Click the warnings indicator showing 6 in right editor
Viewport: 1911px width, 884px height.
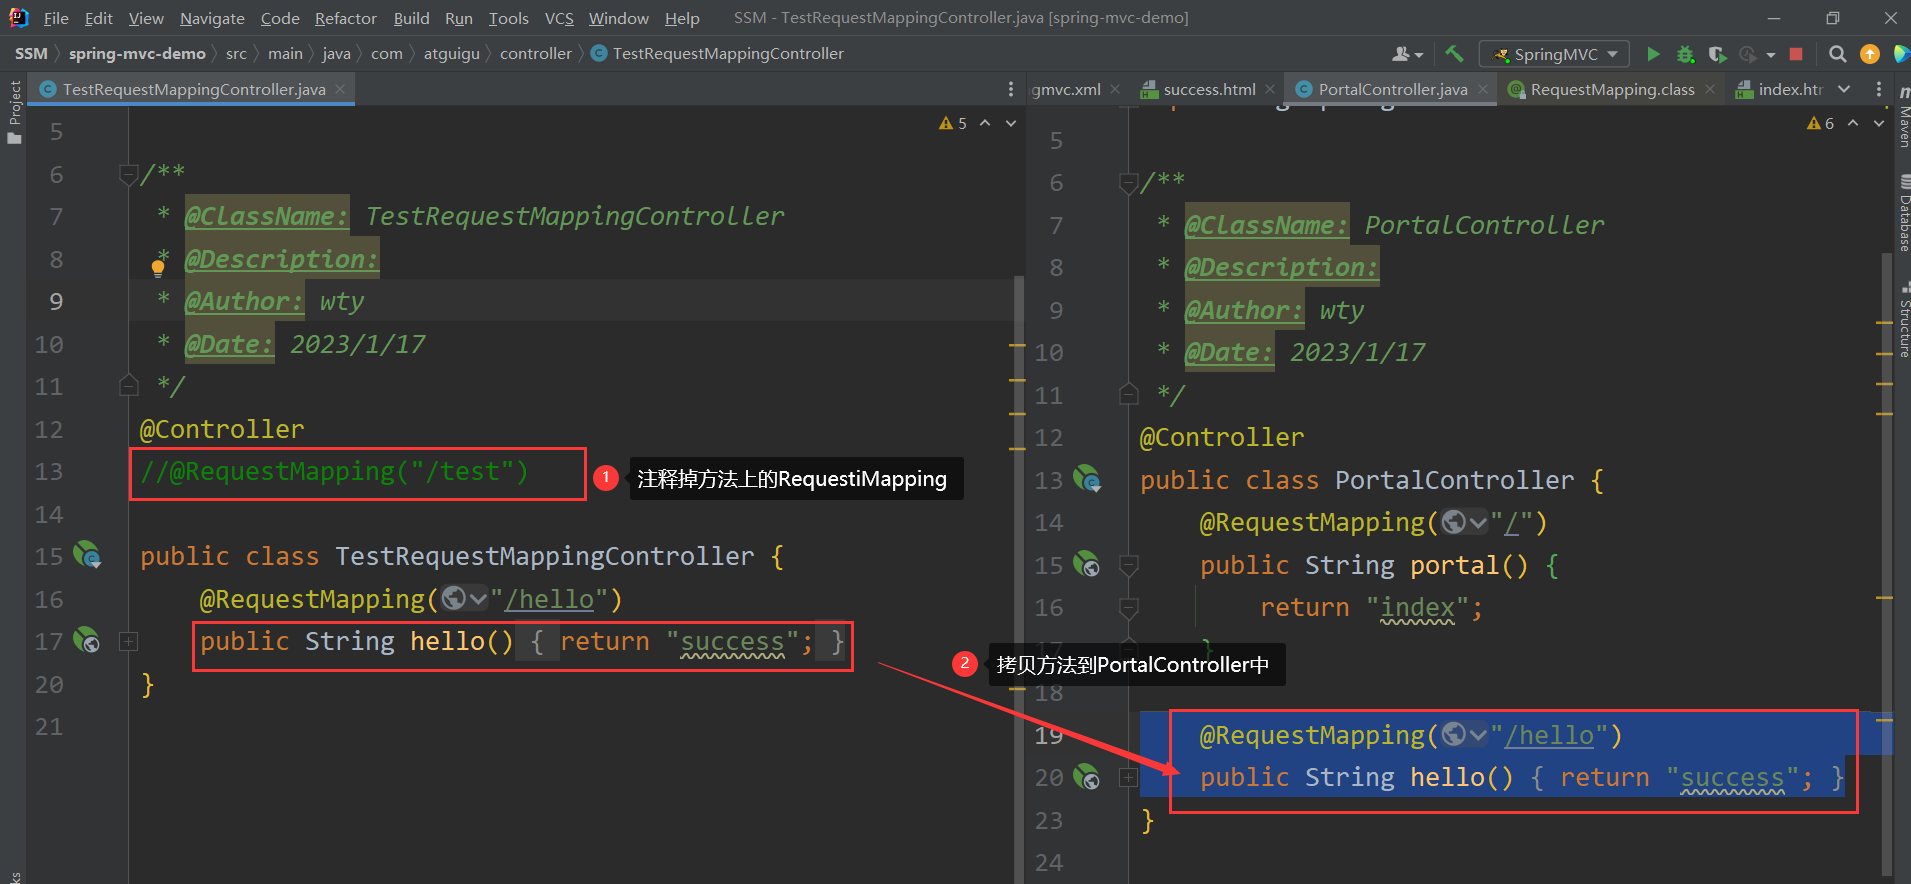1821,123
